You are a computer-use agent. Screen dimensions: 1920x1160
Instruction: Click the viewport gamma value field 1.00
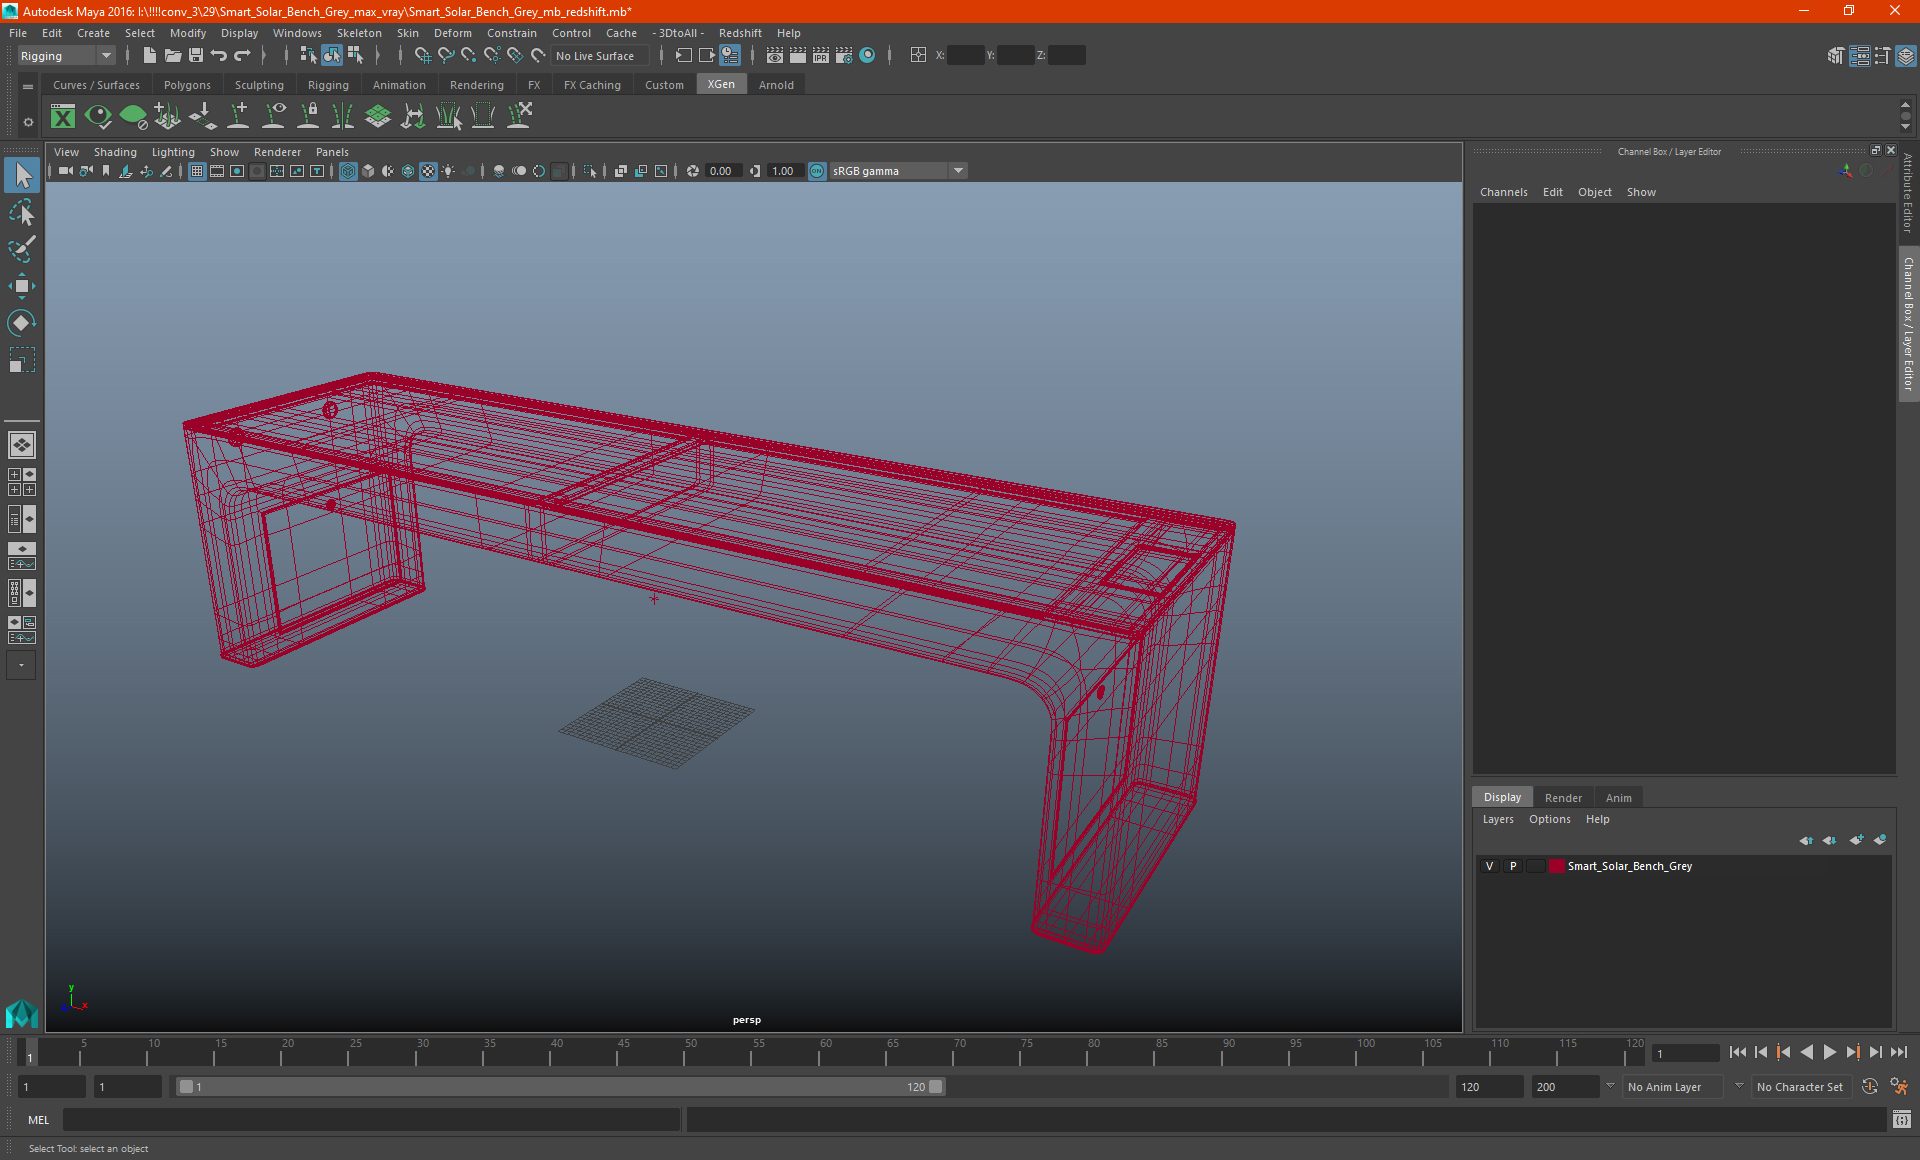pos(784,171)
